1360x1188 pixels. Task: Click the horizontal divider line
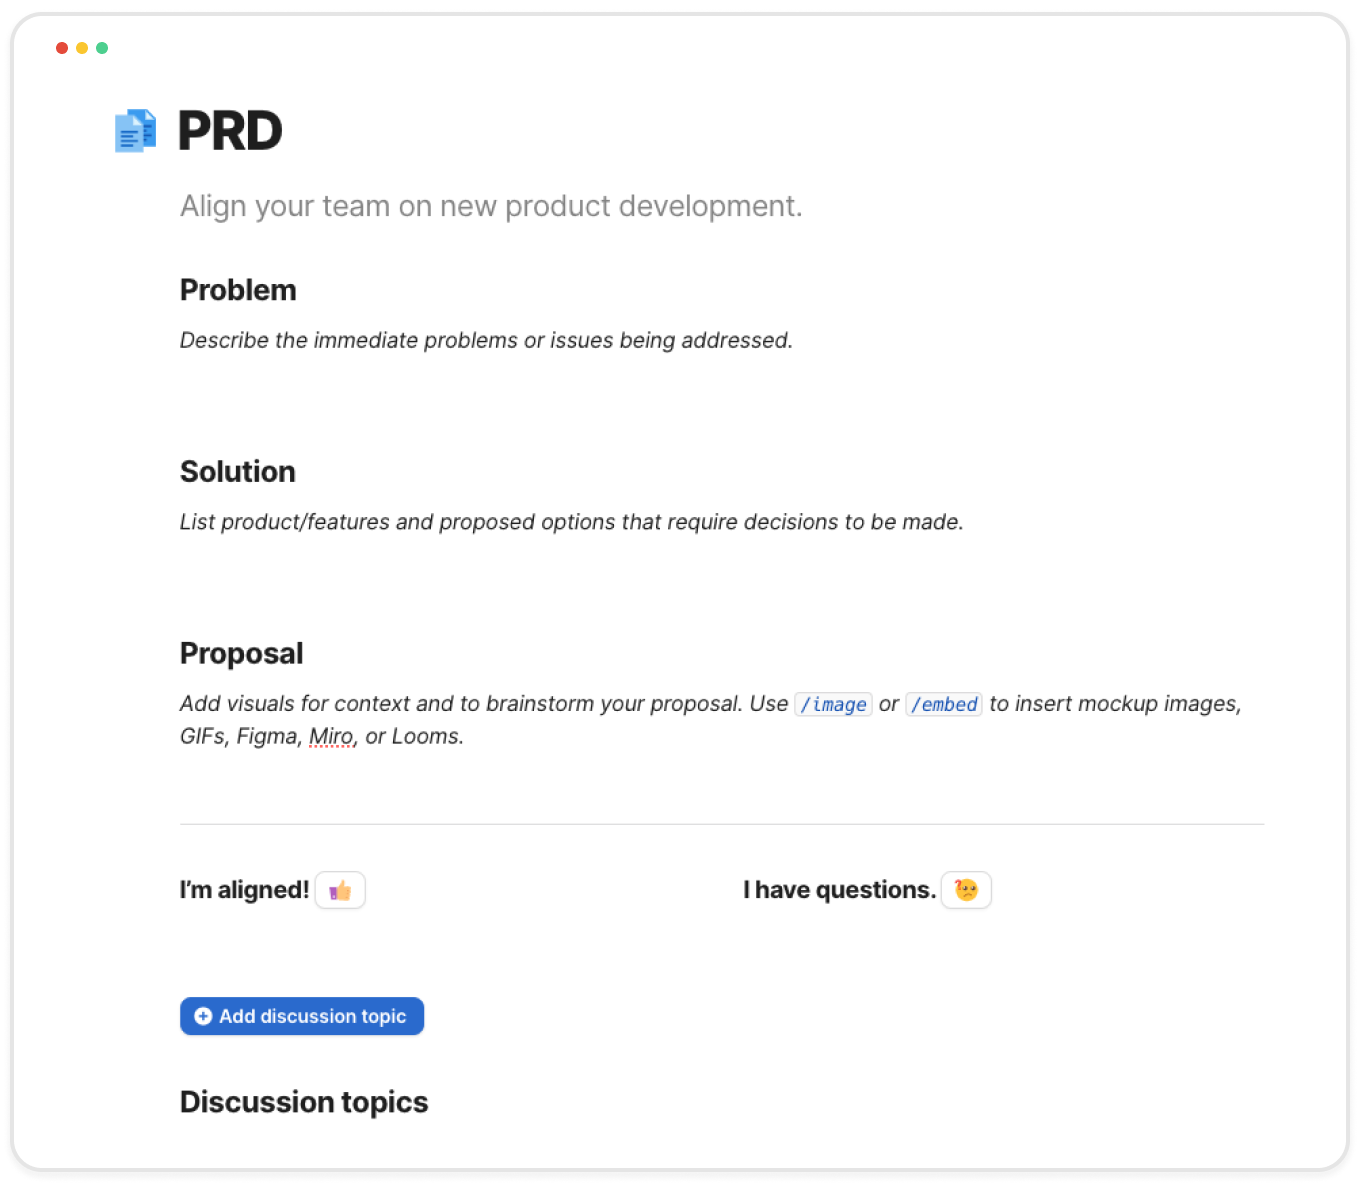(x=721, y=825)
